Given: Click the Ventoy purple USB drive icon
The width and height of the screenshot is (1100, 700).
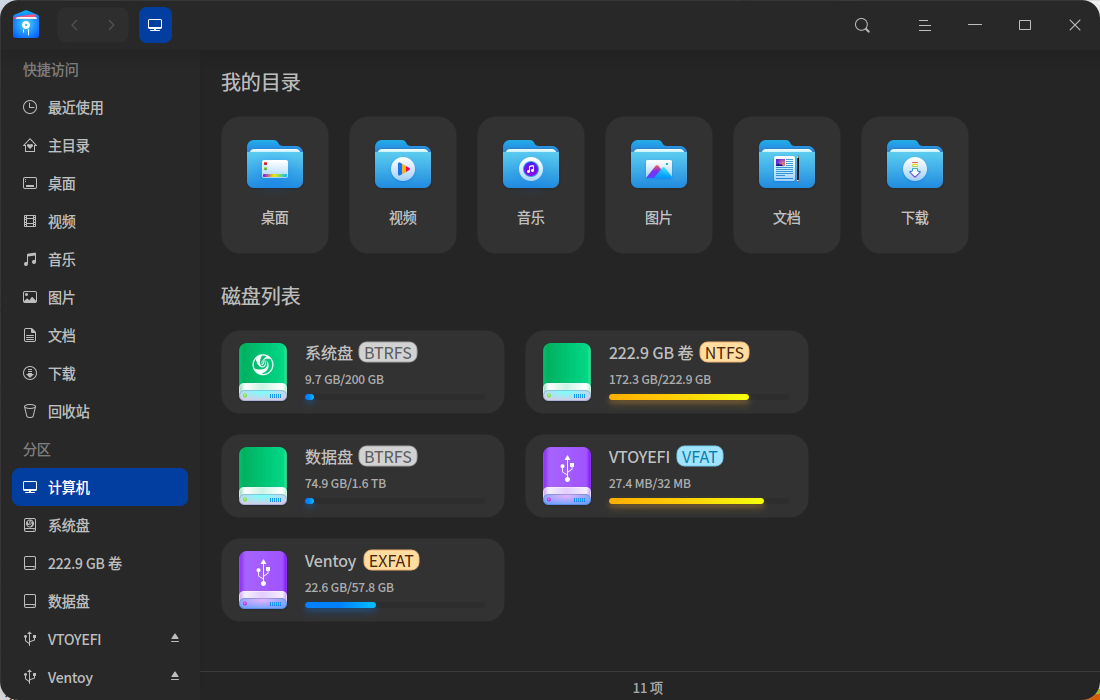Looking at the screenshot, I should 263,579.
